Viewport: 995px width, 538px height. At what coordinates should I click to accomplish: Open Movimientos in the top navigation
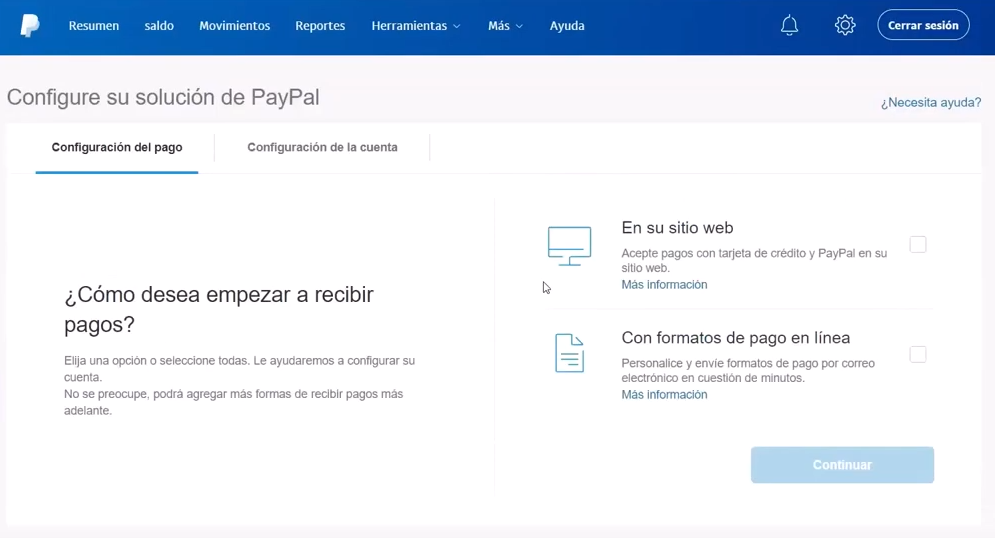click(x=234, y=26)
